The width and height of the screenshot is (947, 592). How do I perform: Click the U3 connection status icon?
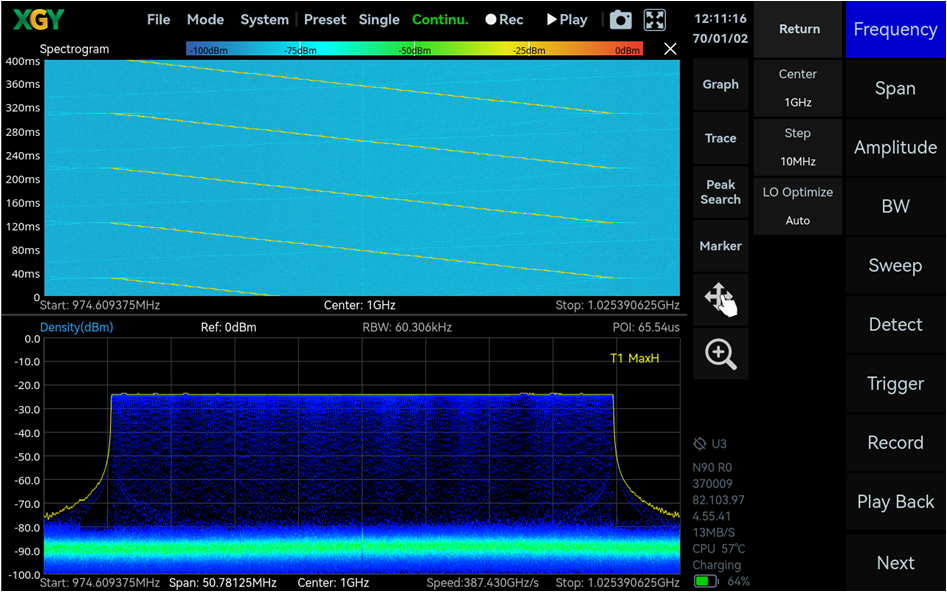coord(699,444)
